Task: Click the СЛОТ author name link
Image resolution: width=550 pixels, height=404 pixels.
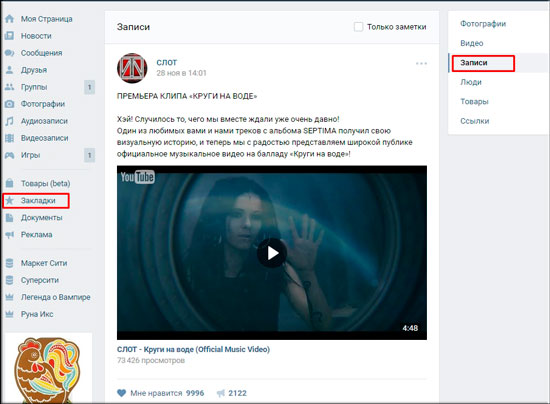Action: click(x=167, y=62)
